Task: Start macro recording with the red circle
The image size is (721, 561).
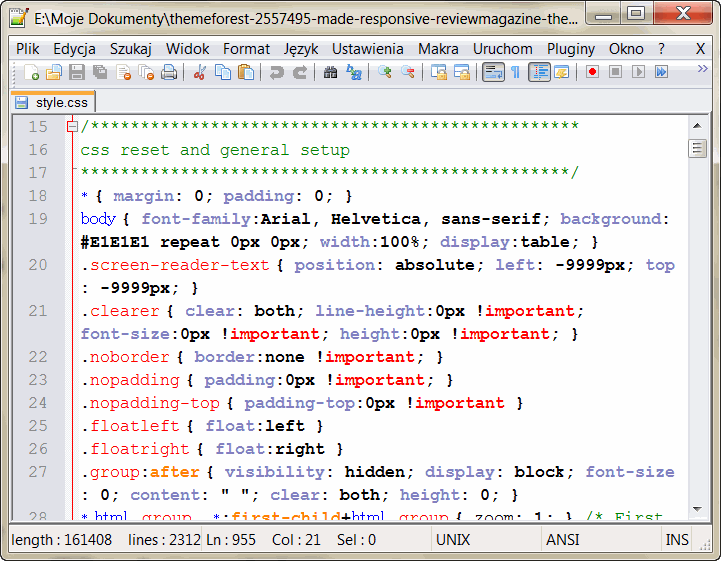Action: (592, 72)
